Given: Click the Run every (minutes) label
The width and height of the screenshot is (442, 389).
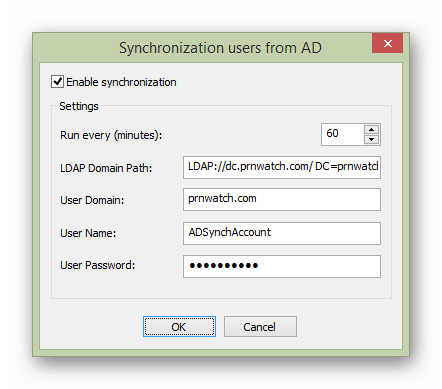Looking at the screenshot, I should [x=111, y=135].
